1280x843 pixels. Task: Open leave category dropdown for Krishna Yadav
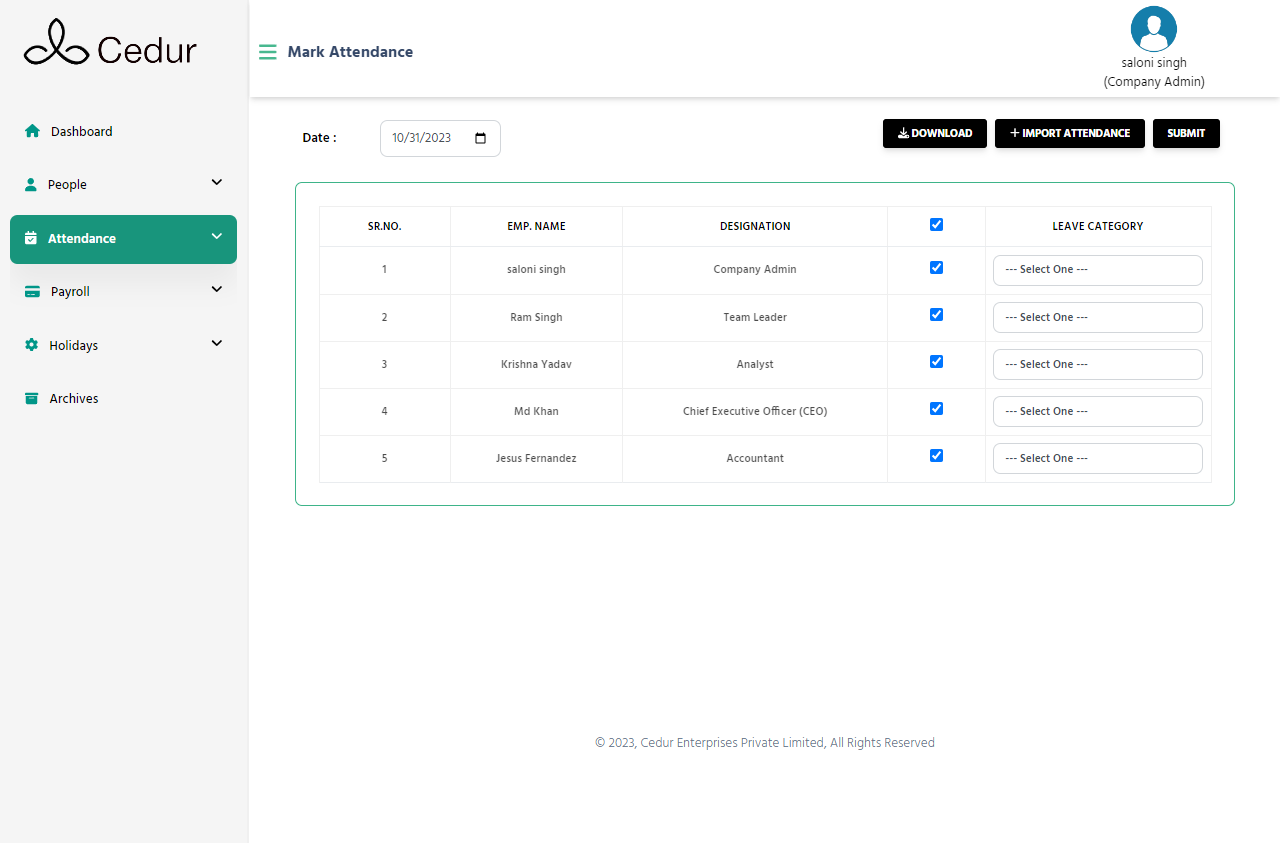click(x=1097, y=365)
